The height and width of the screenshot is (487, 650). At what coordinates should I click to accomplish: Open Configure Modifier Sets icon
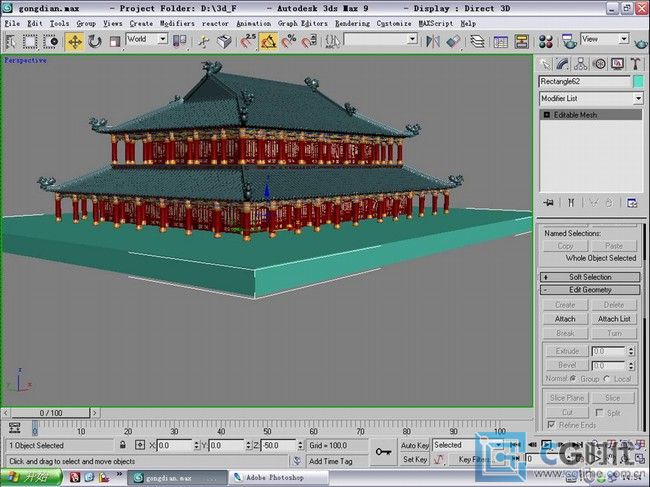point(632,203)
